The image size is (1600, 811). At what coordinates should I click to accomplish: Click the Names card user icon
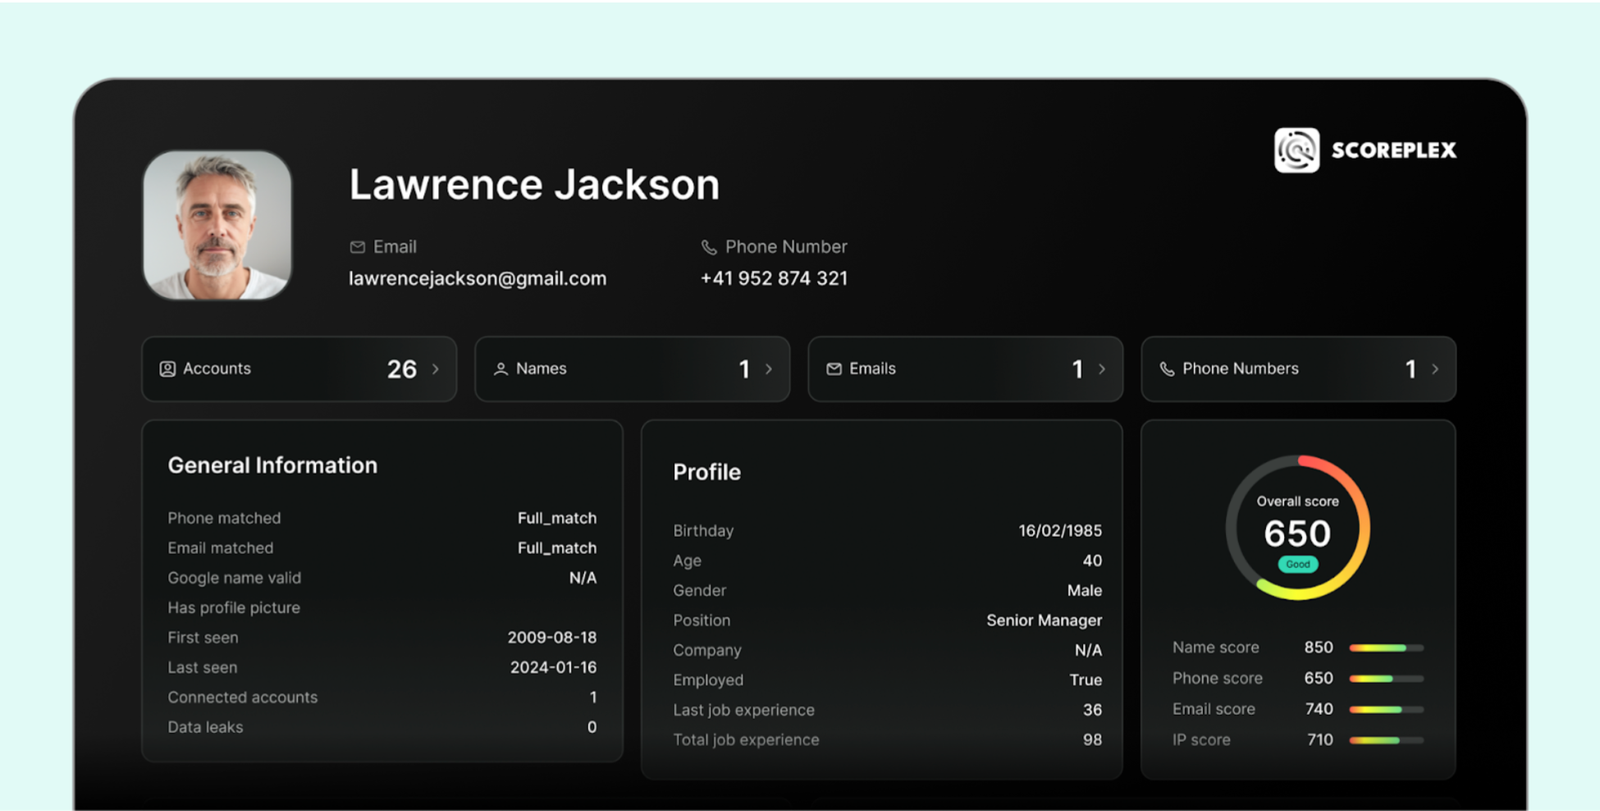[501, 369]
